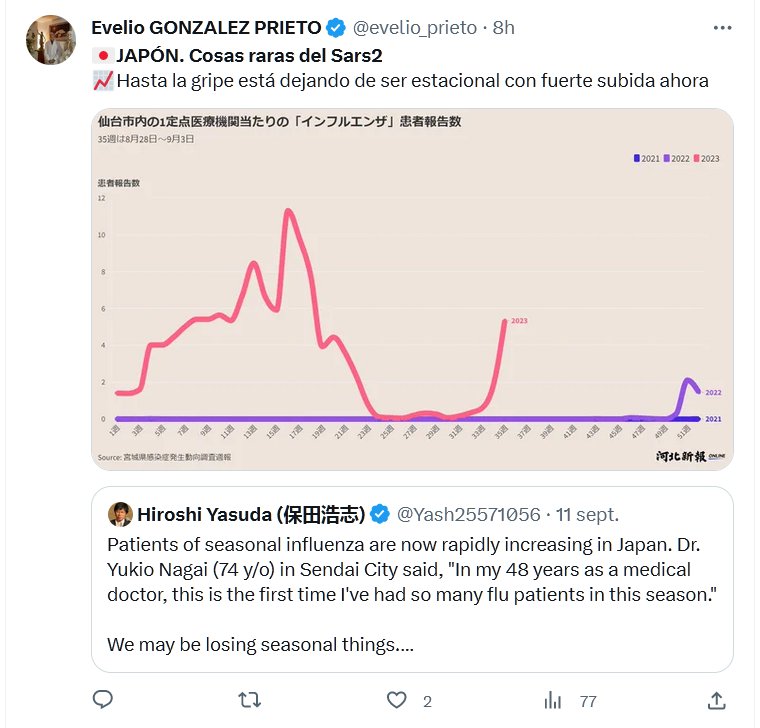Click the share upload icon
This screenshot has height=728, width=760.
coord(716,700)
